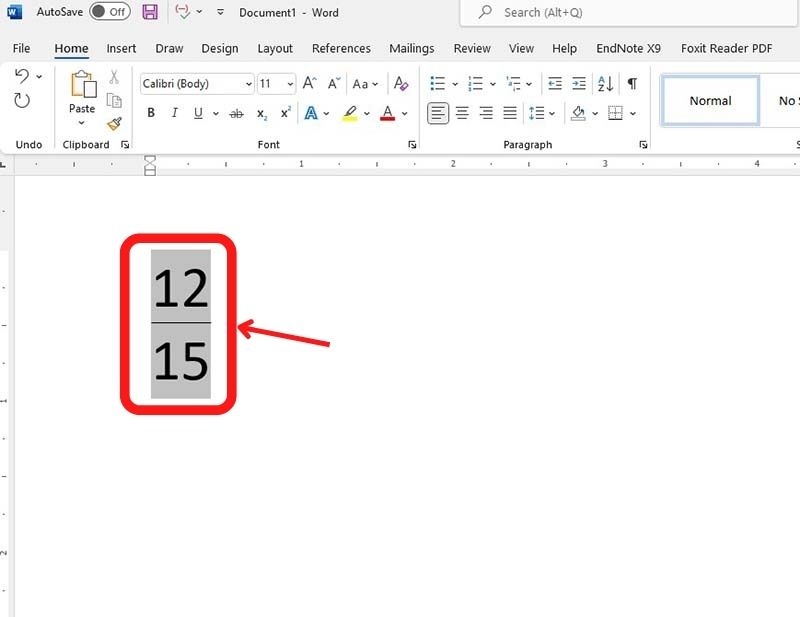Open the References menu tab

tap(341, 48)
